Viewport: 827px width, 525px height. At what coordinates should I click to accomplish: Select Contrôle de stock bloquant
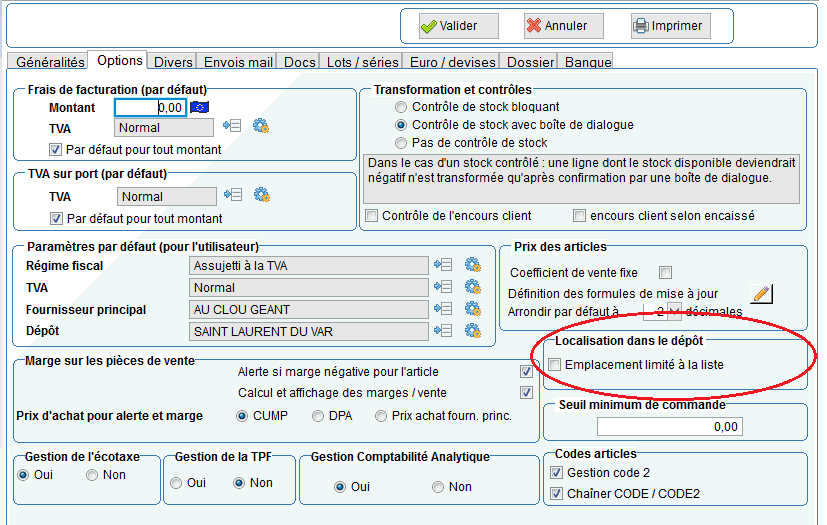pos(401,107)
